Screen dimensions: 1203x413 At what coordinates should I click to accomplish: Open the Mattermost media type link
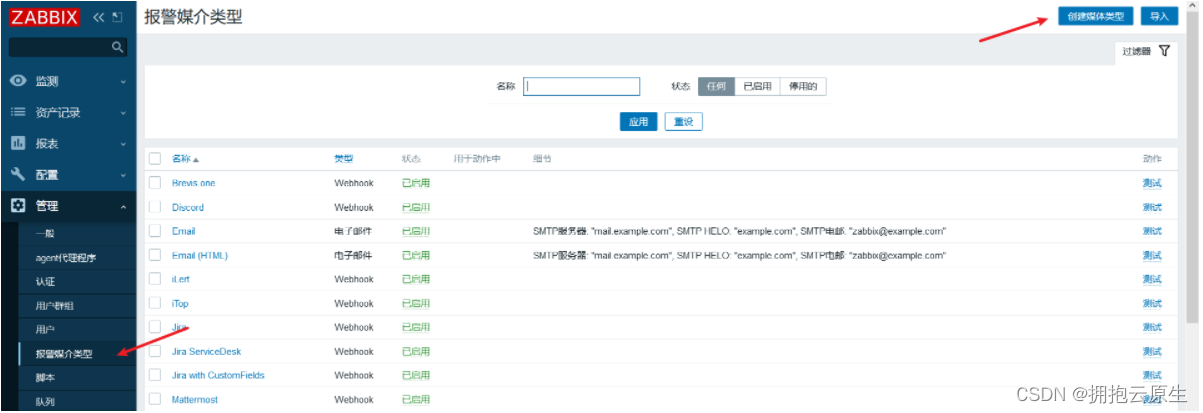[x=195, y=399]
